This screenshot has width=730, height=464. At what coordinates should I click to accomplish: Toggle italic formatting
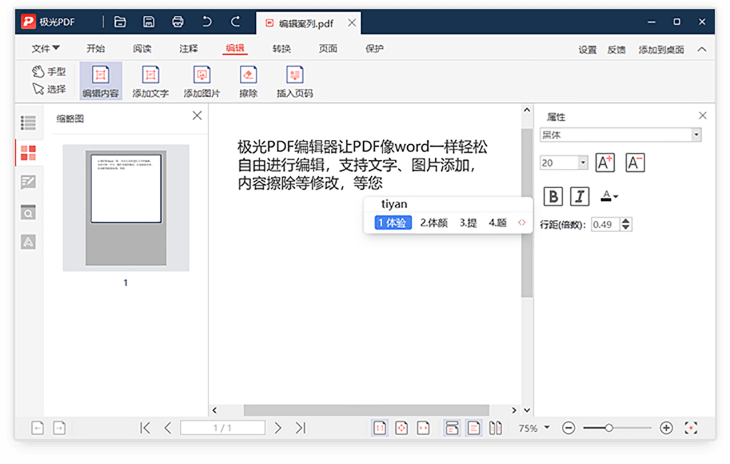[580, 196]
